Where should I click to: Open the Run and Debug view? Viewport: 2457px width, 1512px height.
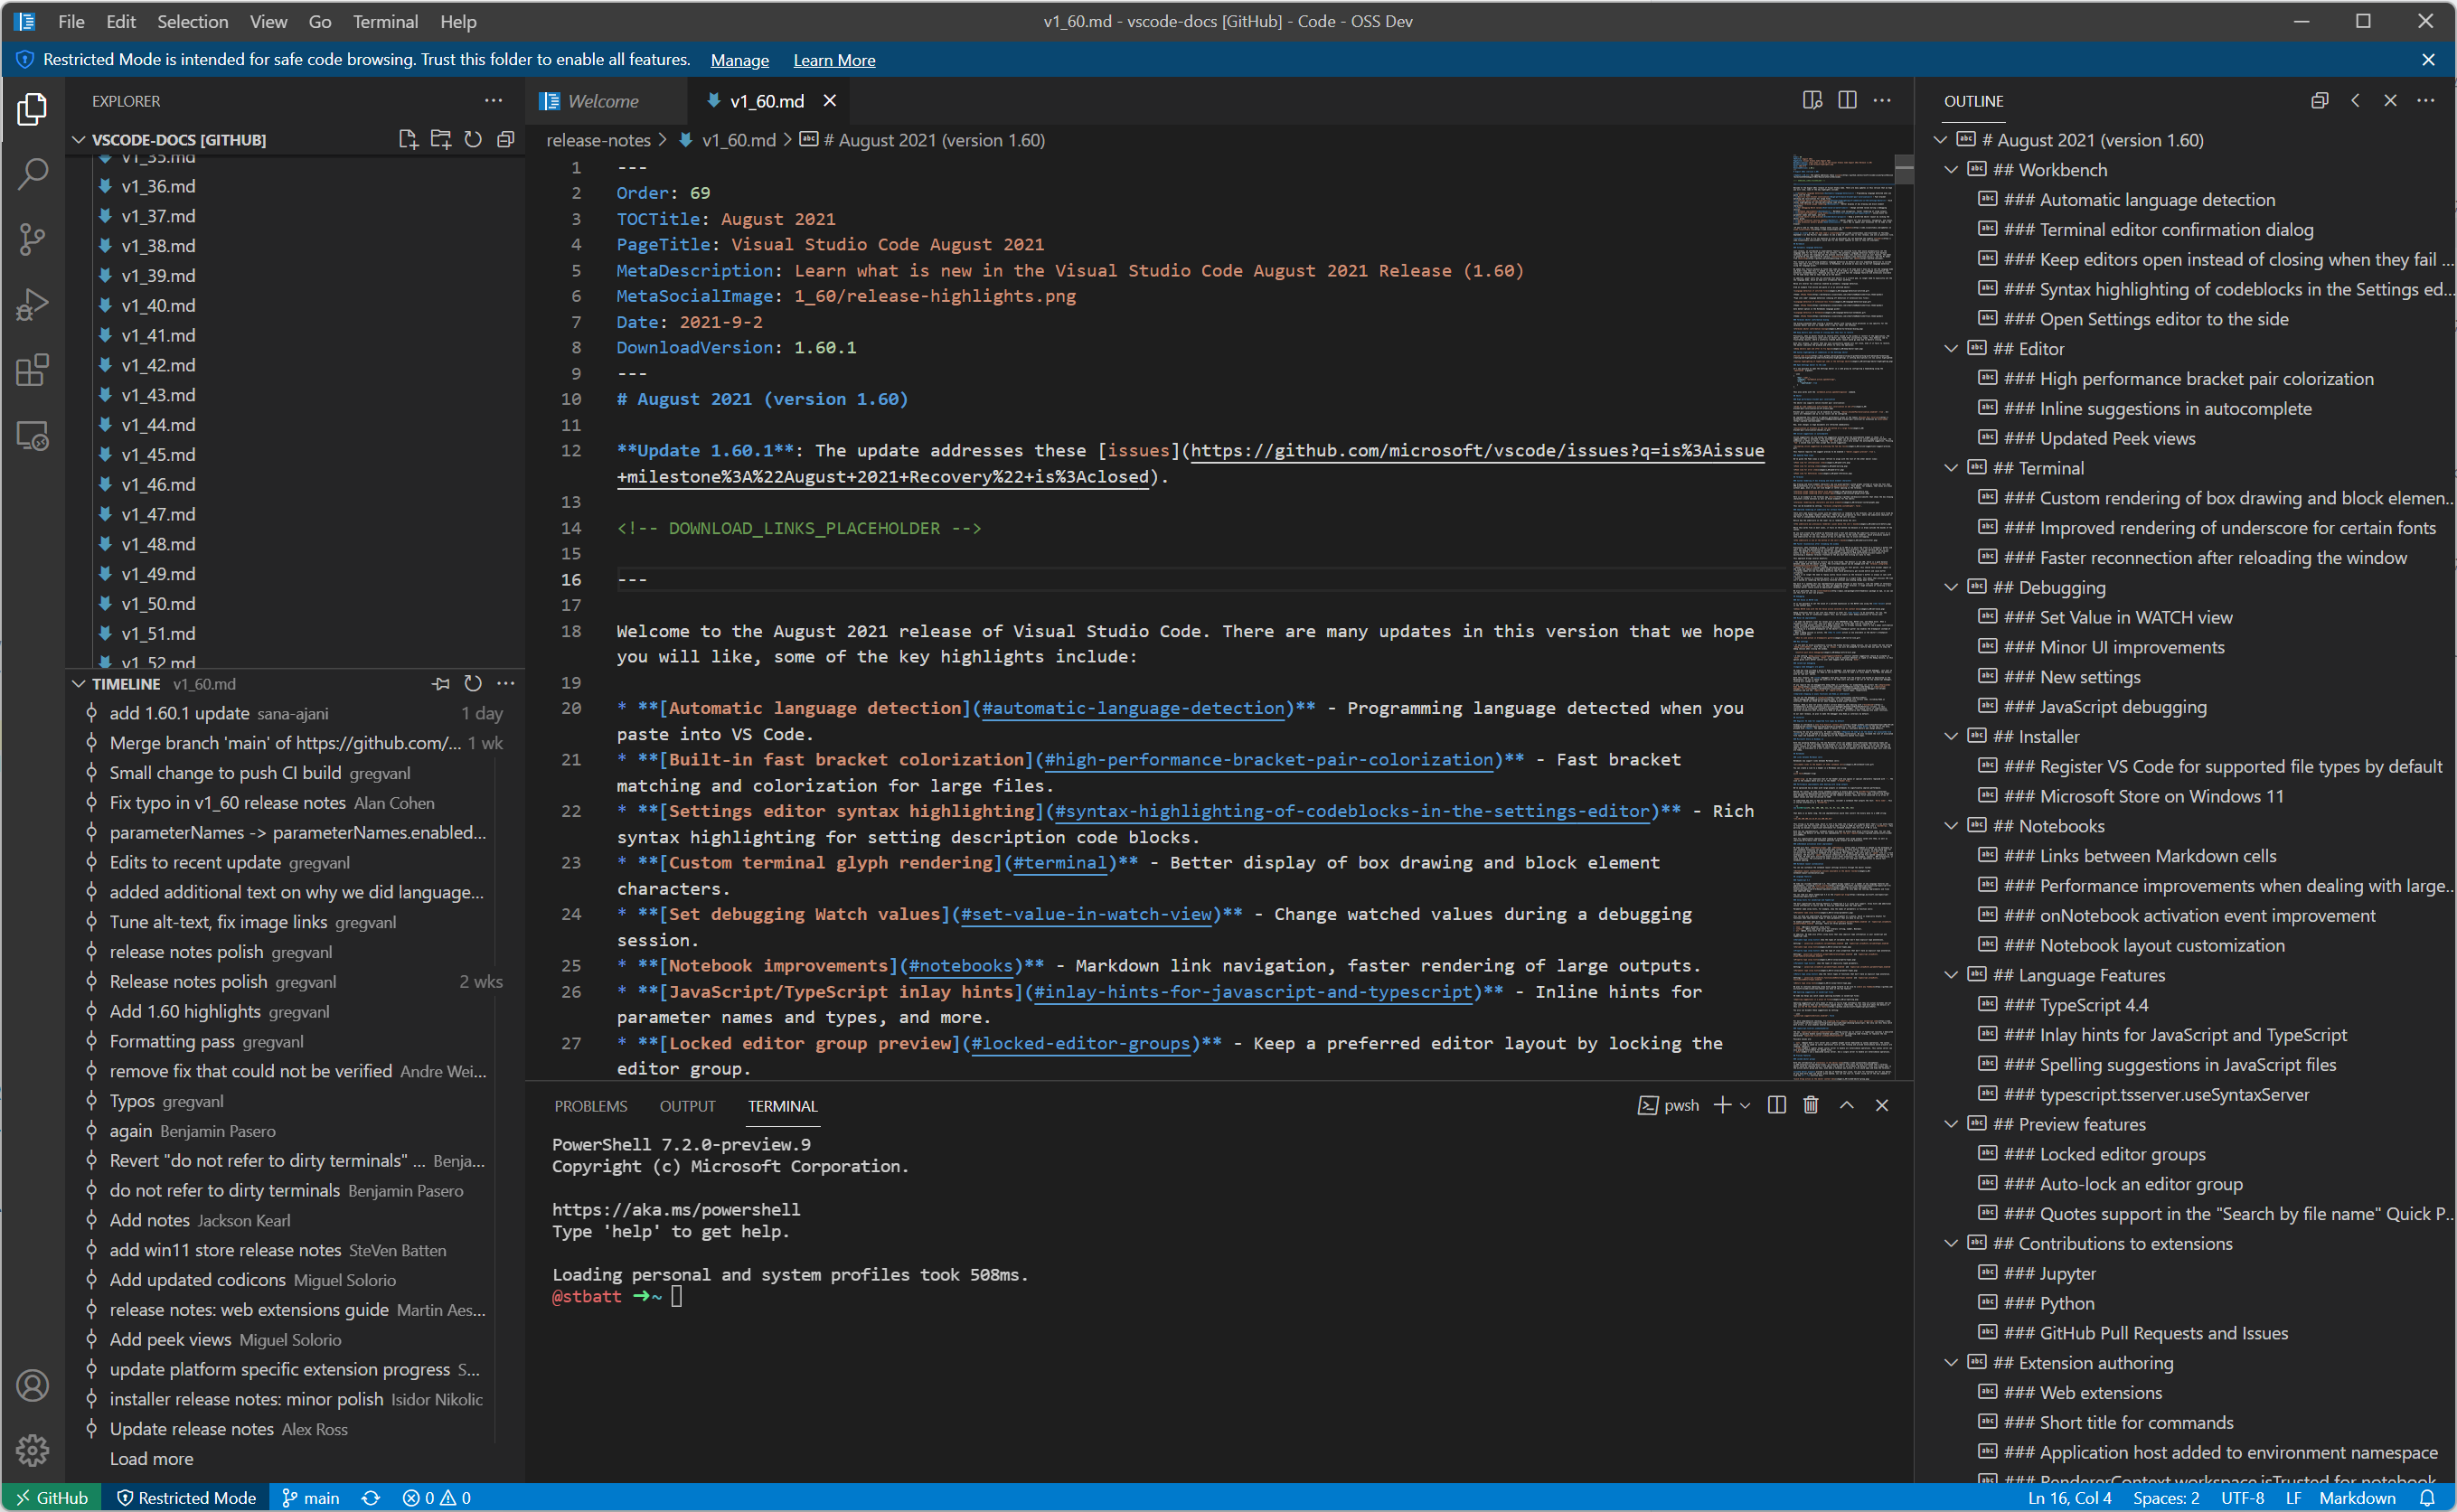click(32, 304)
